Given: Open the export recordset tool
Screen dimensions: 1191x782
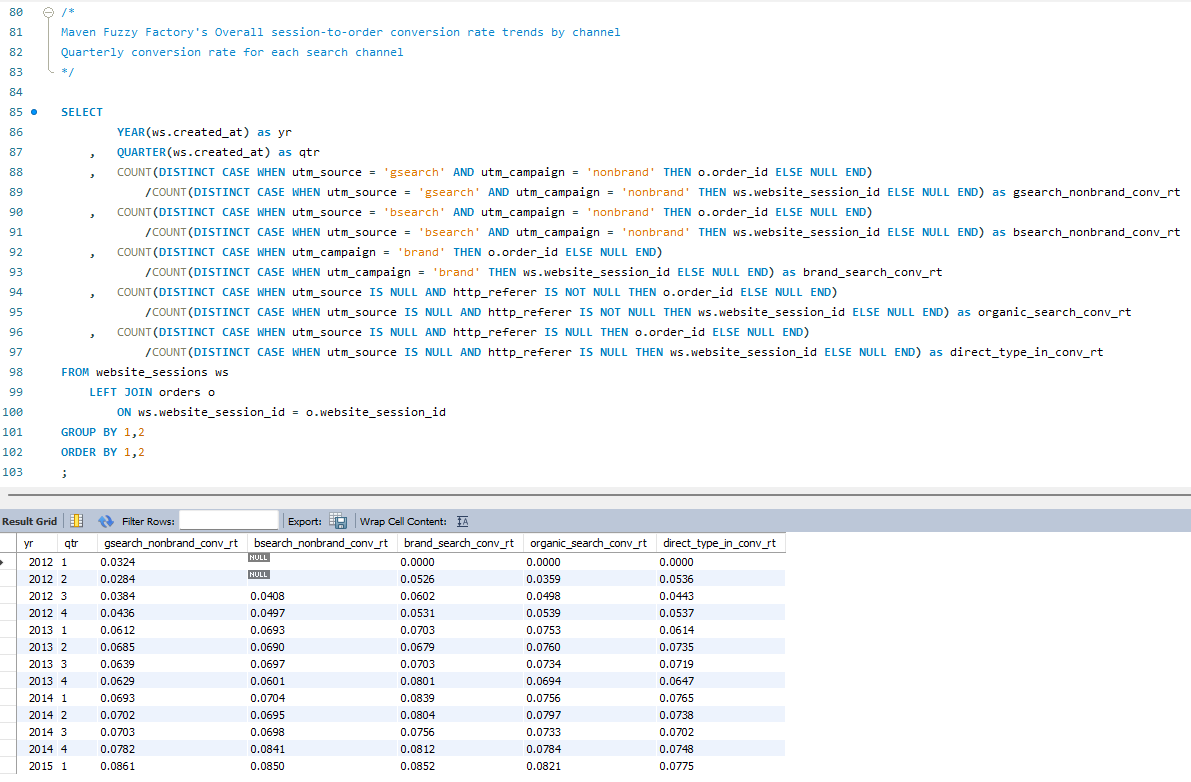Looking at the screenshot, I should click(x=338, y=520).
